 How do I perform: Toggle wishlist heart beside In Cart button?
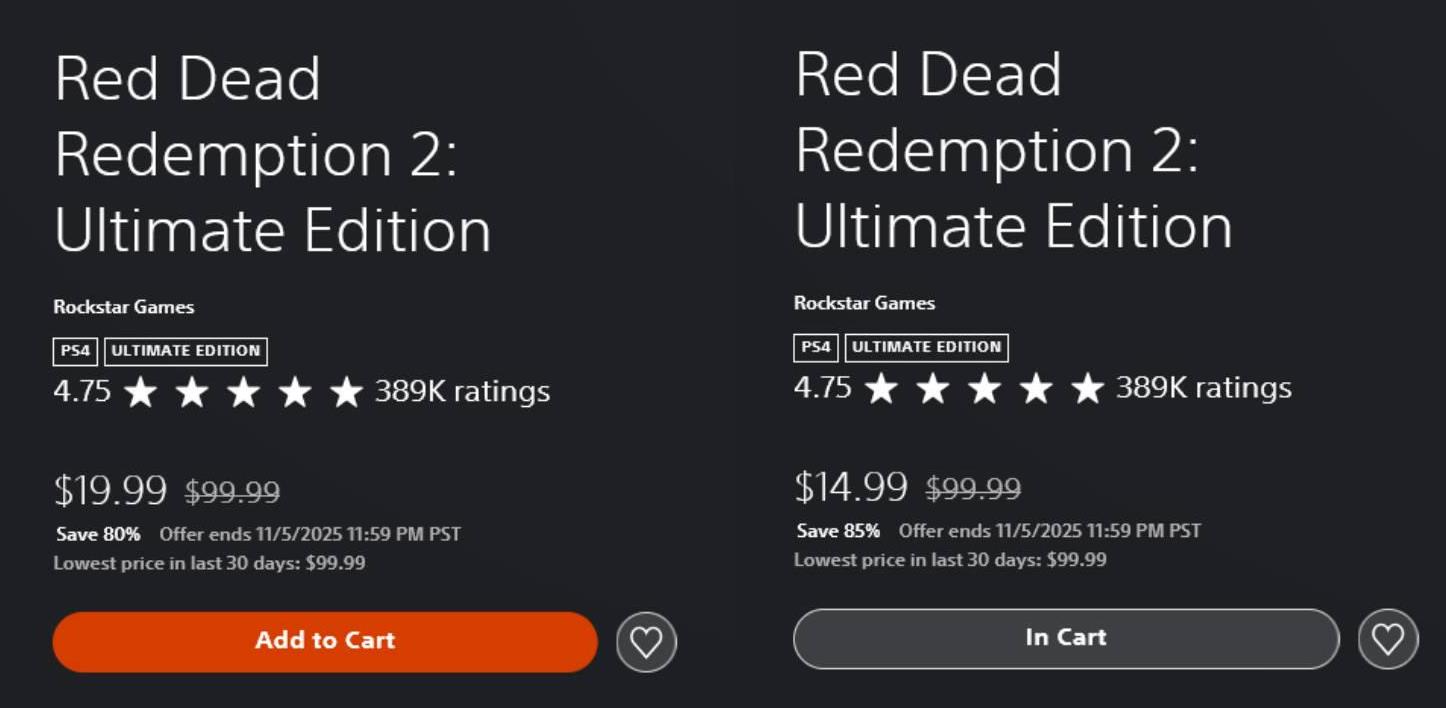click(1388, 639)
